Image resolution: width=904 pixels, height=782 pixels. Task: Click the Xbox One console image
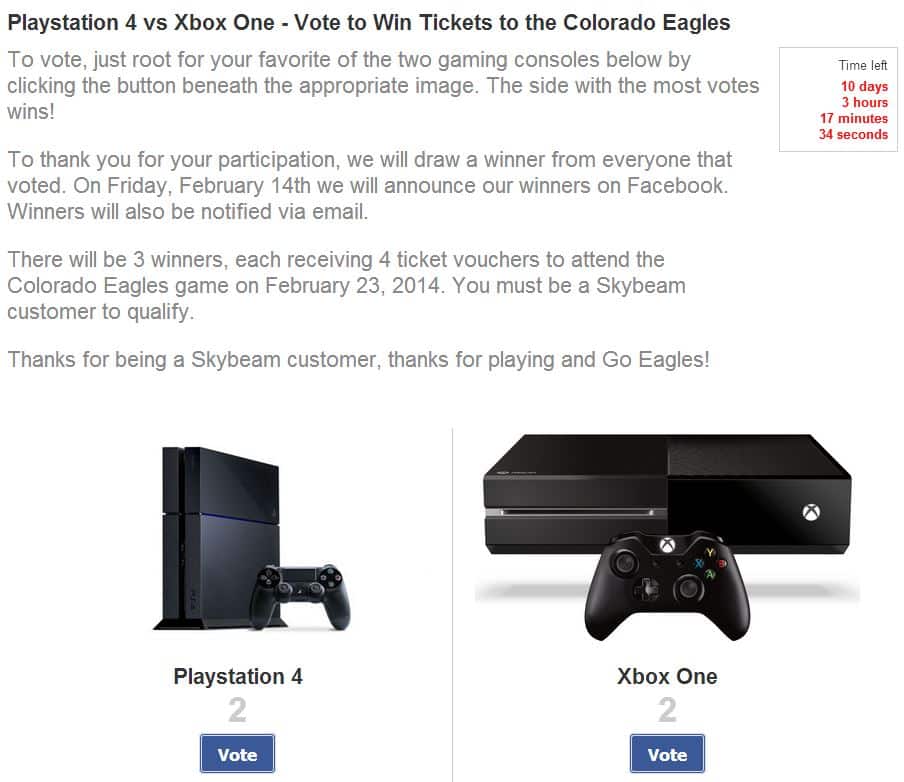click(667, 537)
